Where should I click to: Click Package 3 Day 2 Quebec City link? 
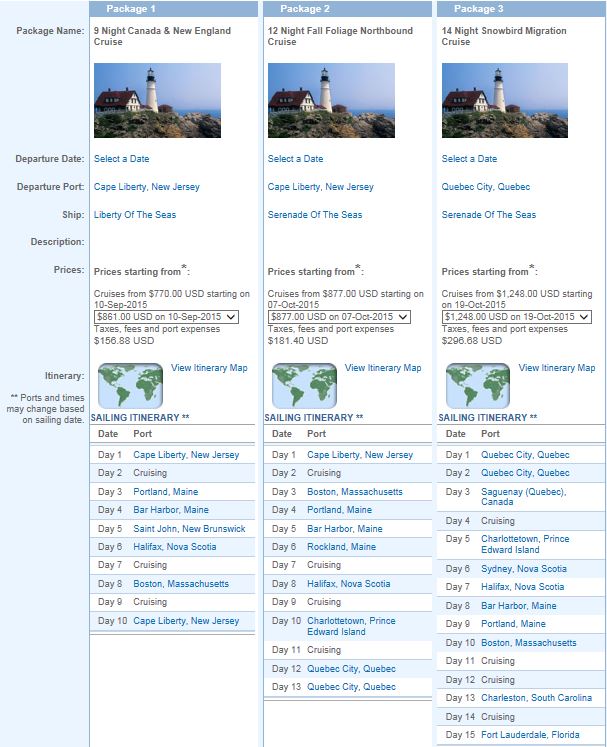[x=525, y=473]
